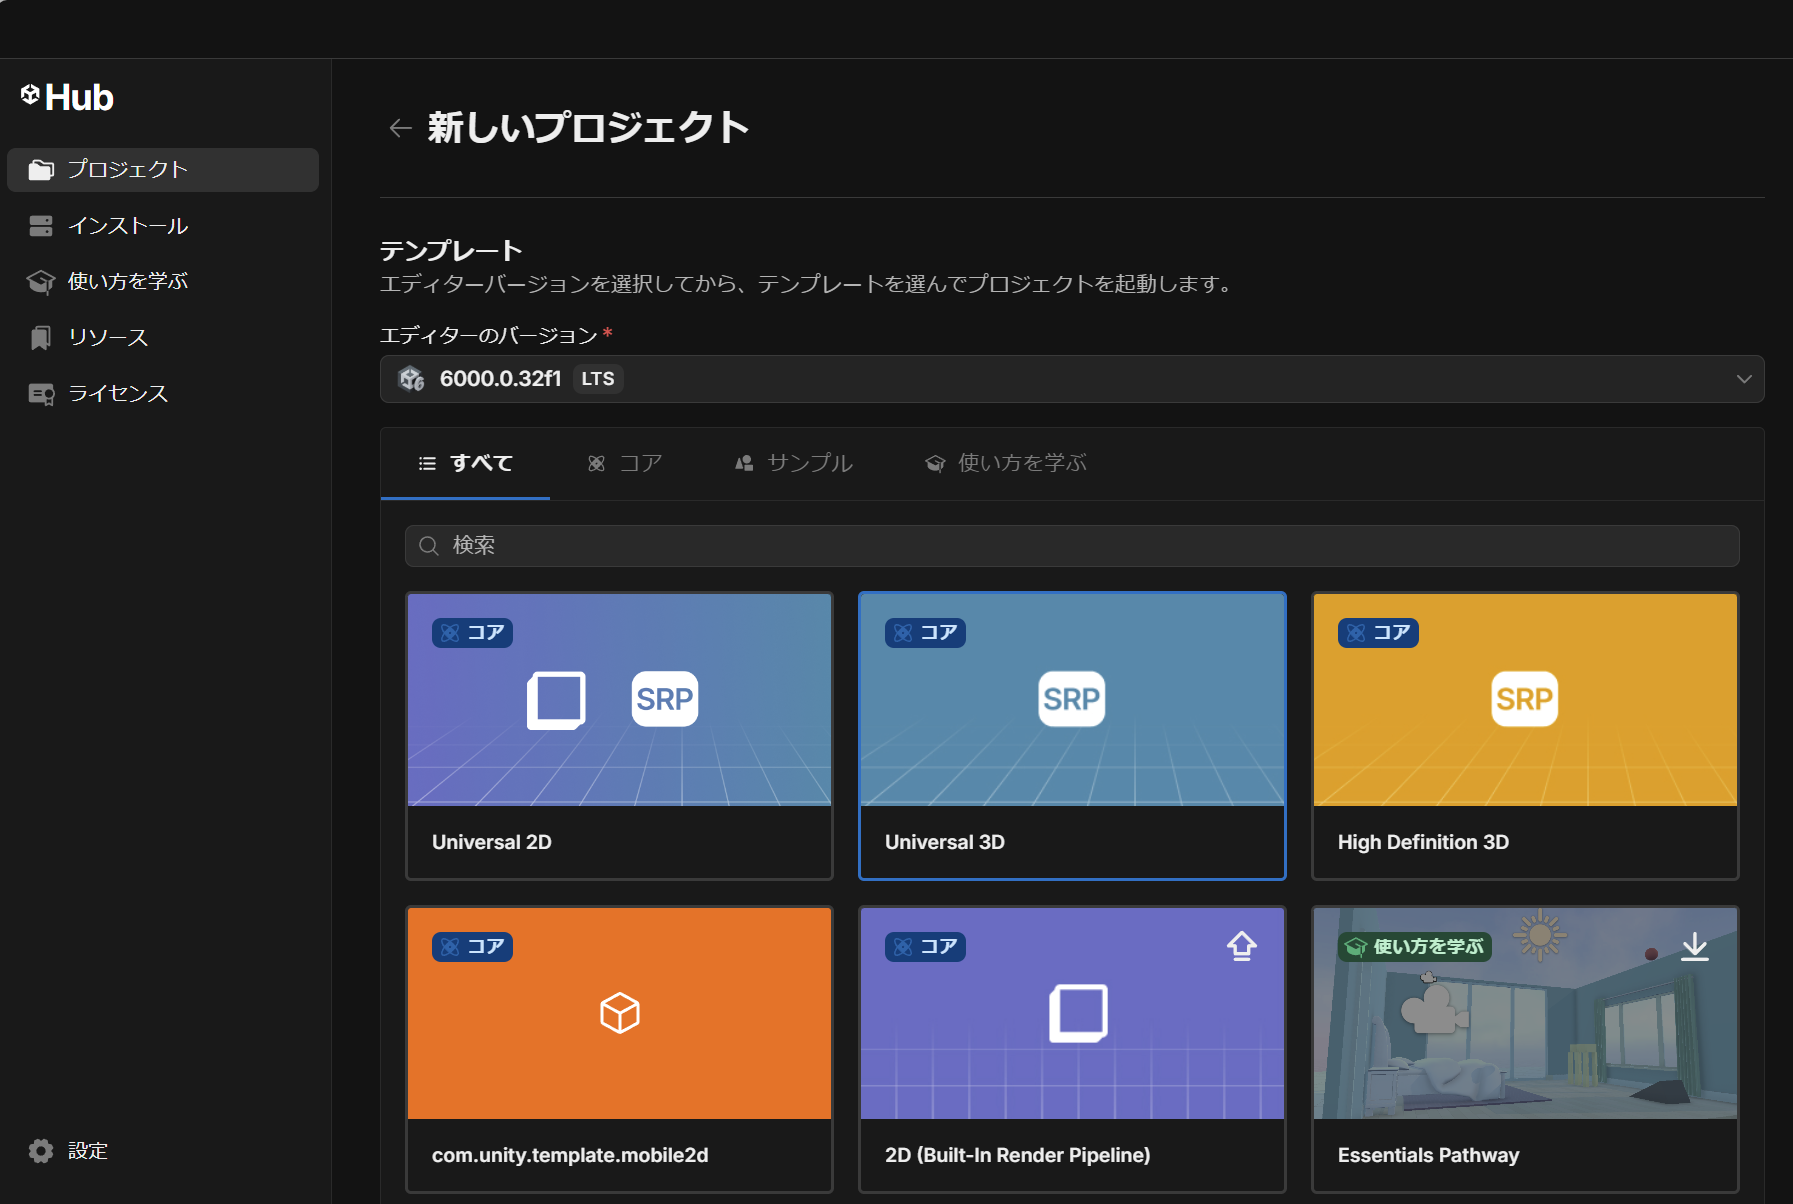Open the リソース sidebar section
Screen dimensions: 1793x1204
pyautogui.click(x=107, y=338)
